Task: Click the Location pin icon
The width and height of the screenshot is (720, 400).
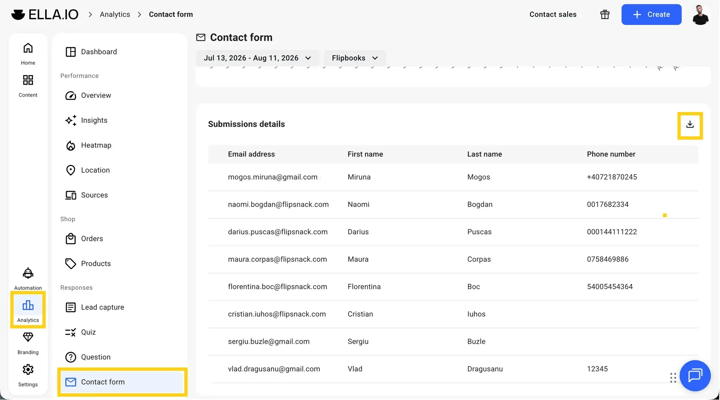Action: (70, 170)
